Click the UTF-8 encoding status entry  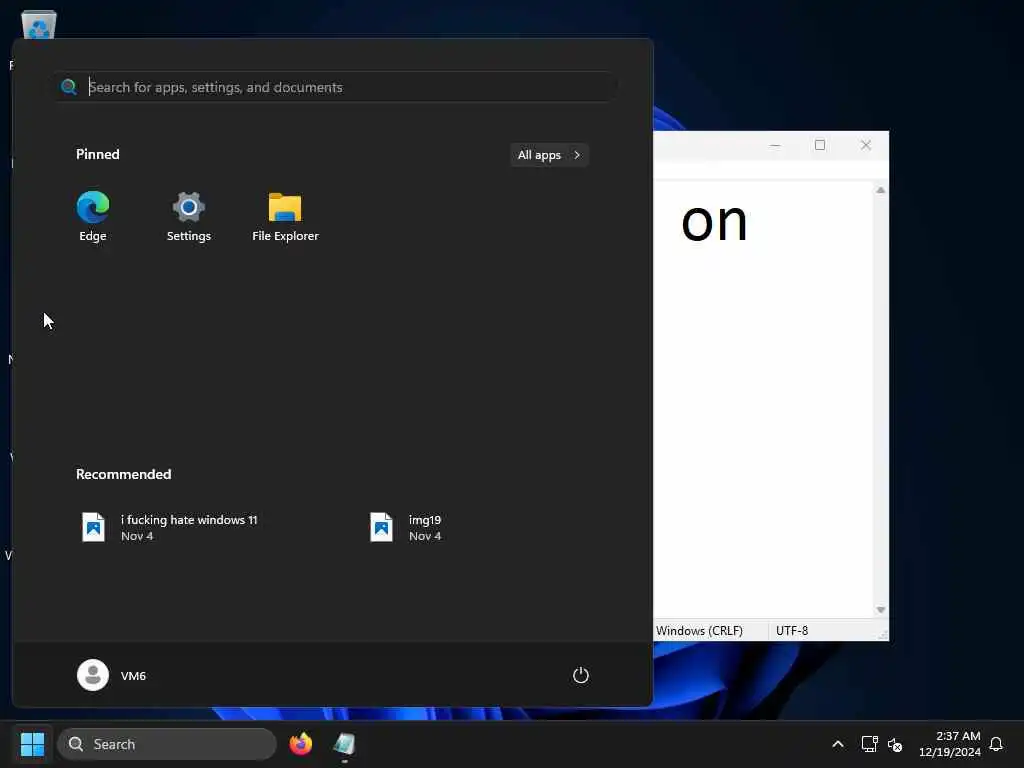(792, 631)
